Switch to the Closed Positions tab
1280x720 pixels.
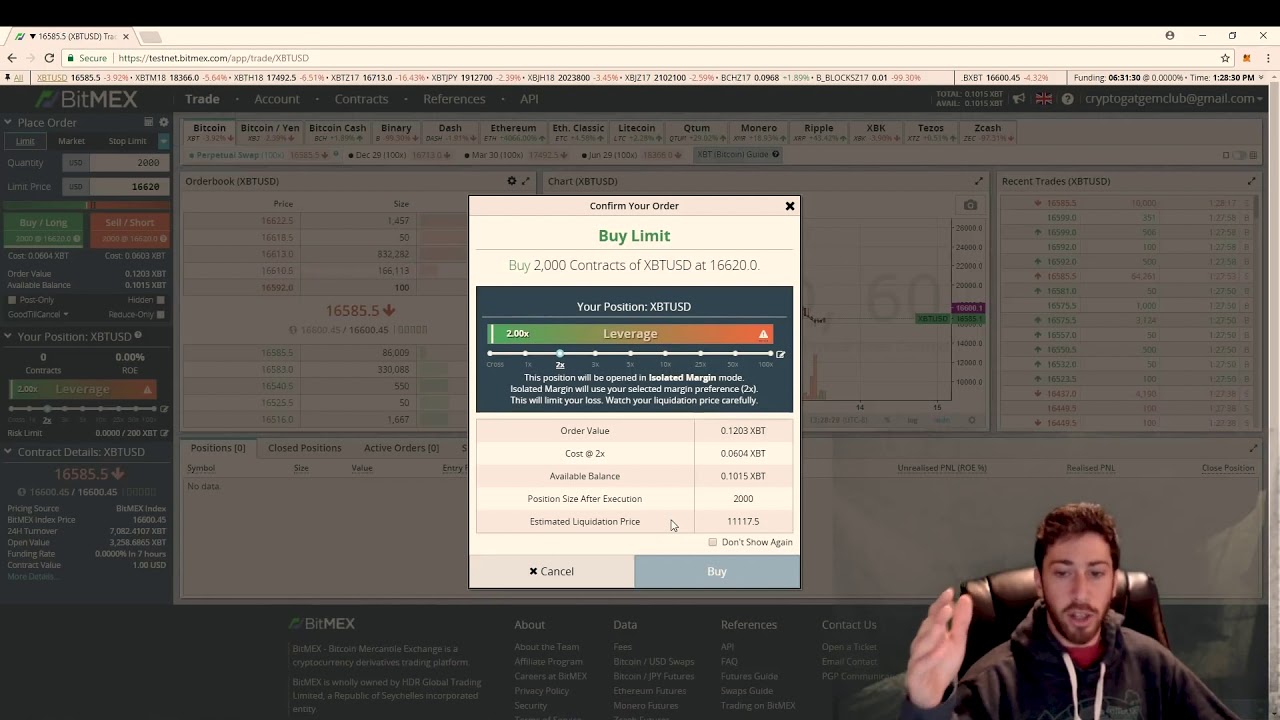pos(304,448)
